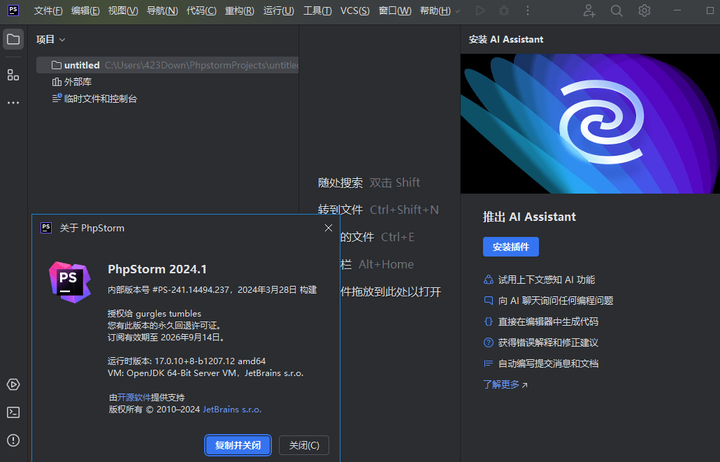Image resolution: width=720 pixels, height=462 pixels.
Task: Click the 直接在编辑器中生成代码 text
Action: click(x=548, y=321)
